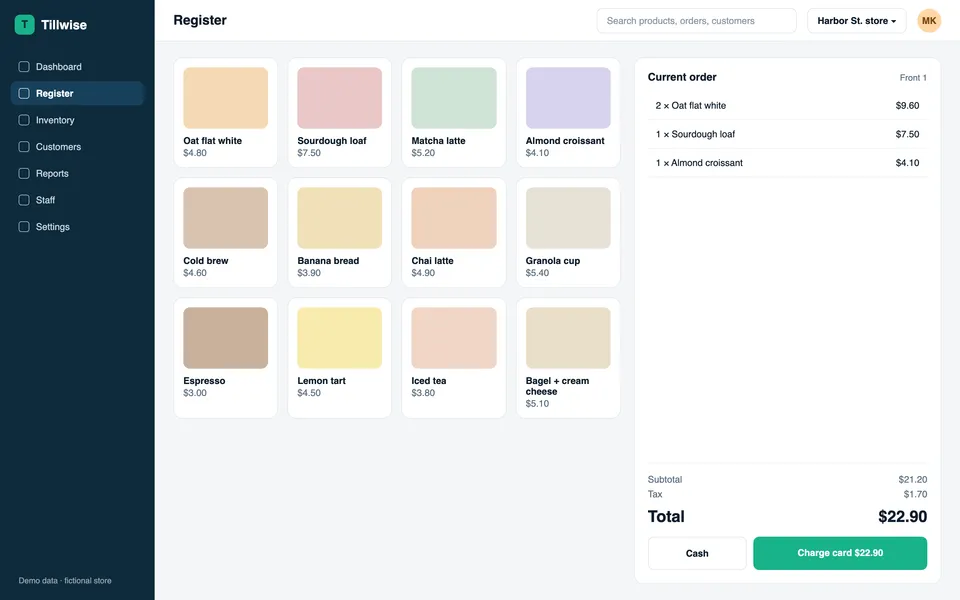Choose Cash payment

pos(697,553)
